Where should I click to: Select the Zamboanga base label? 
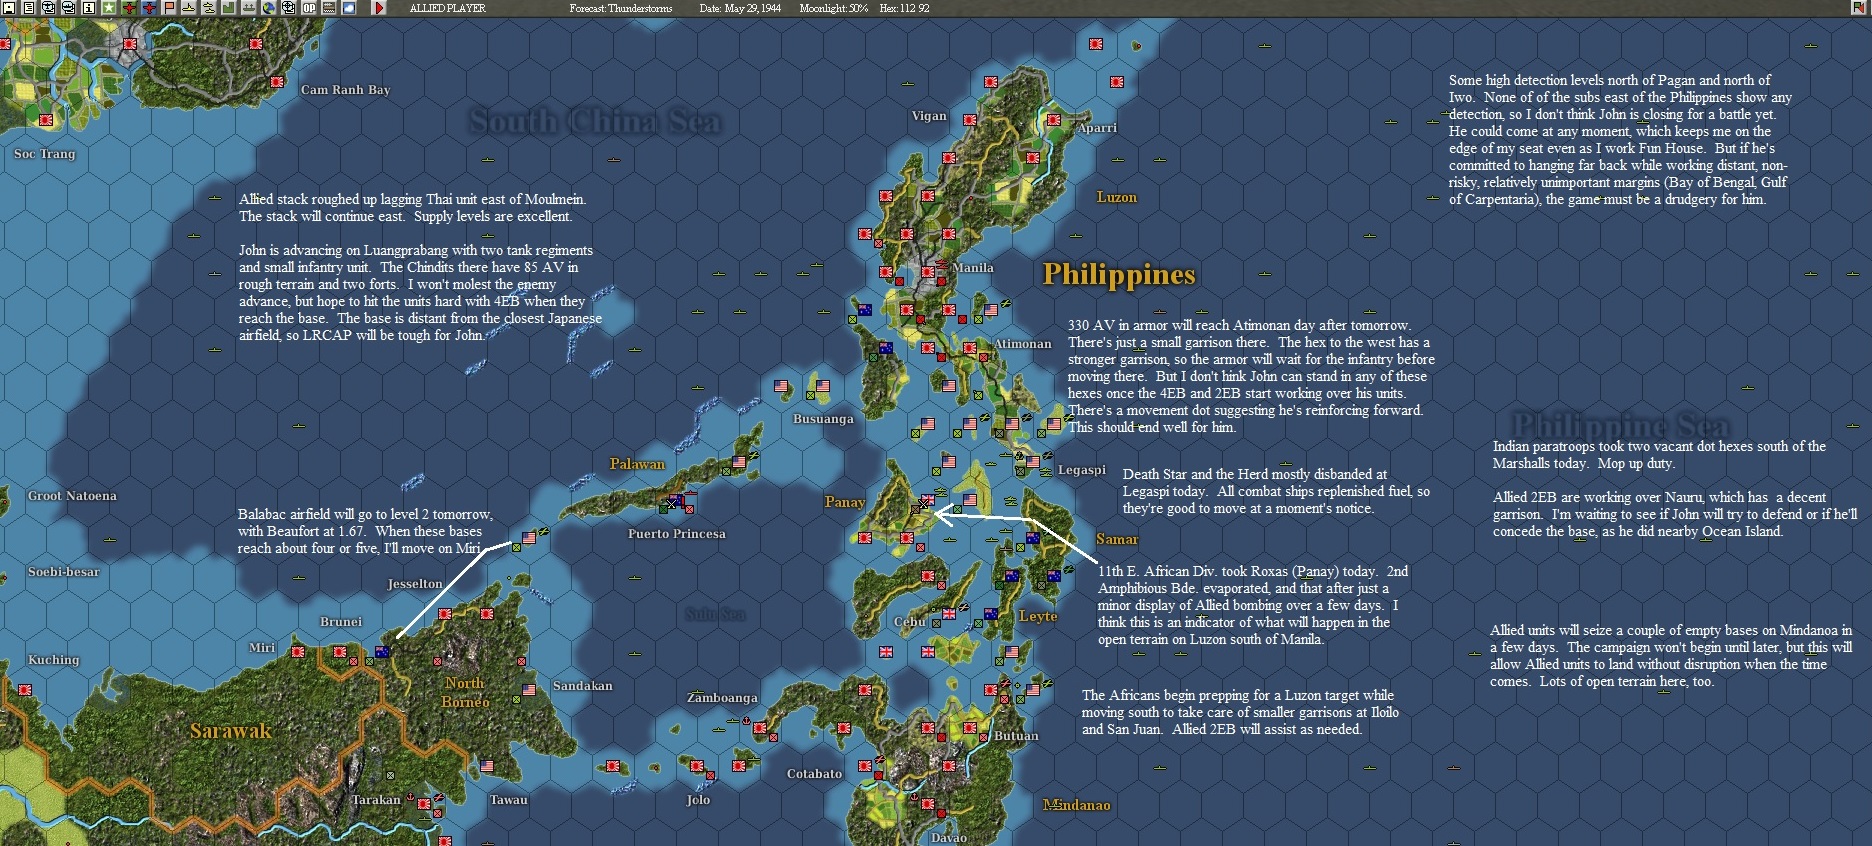722,698
